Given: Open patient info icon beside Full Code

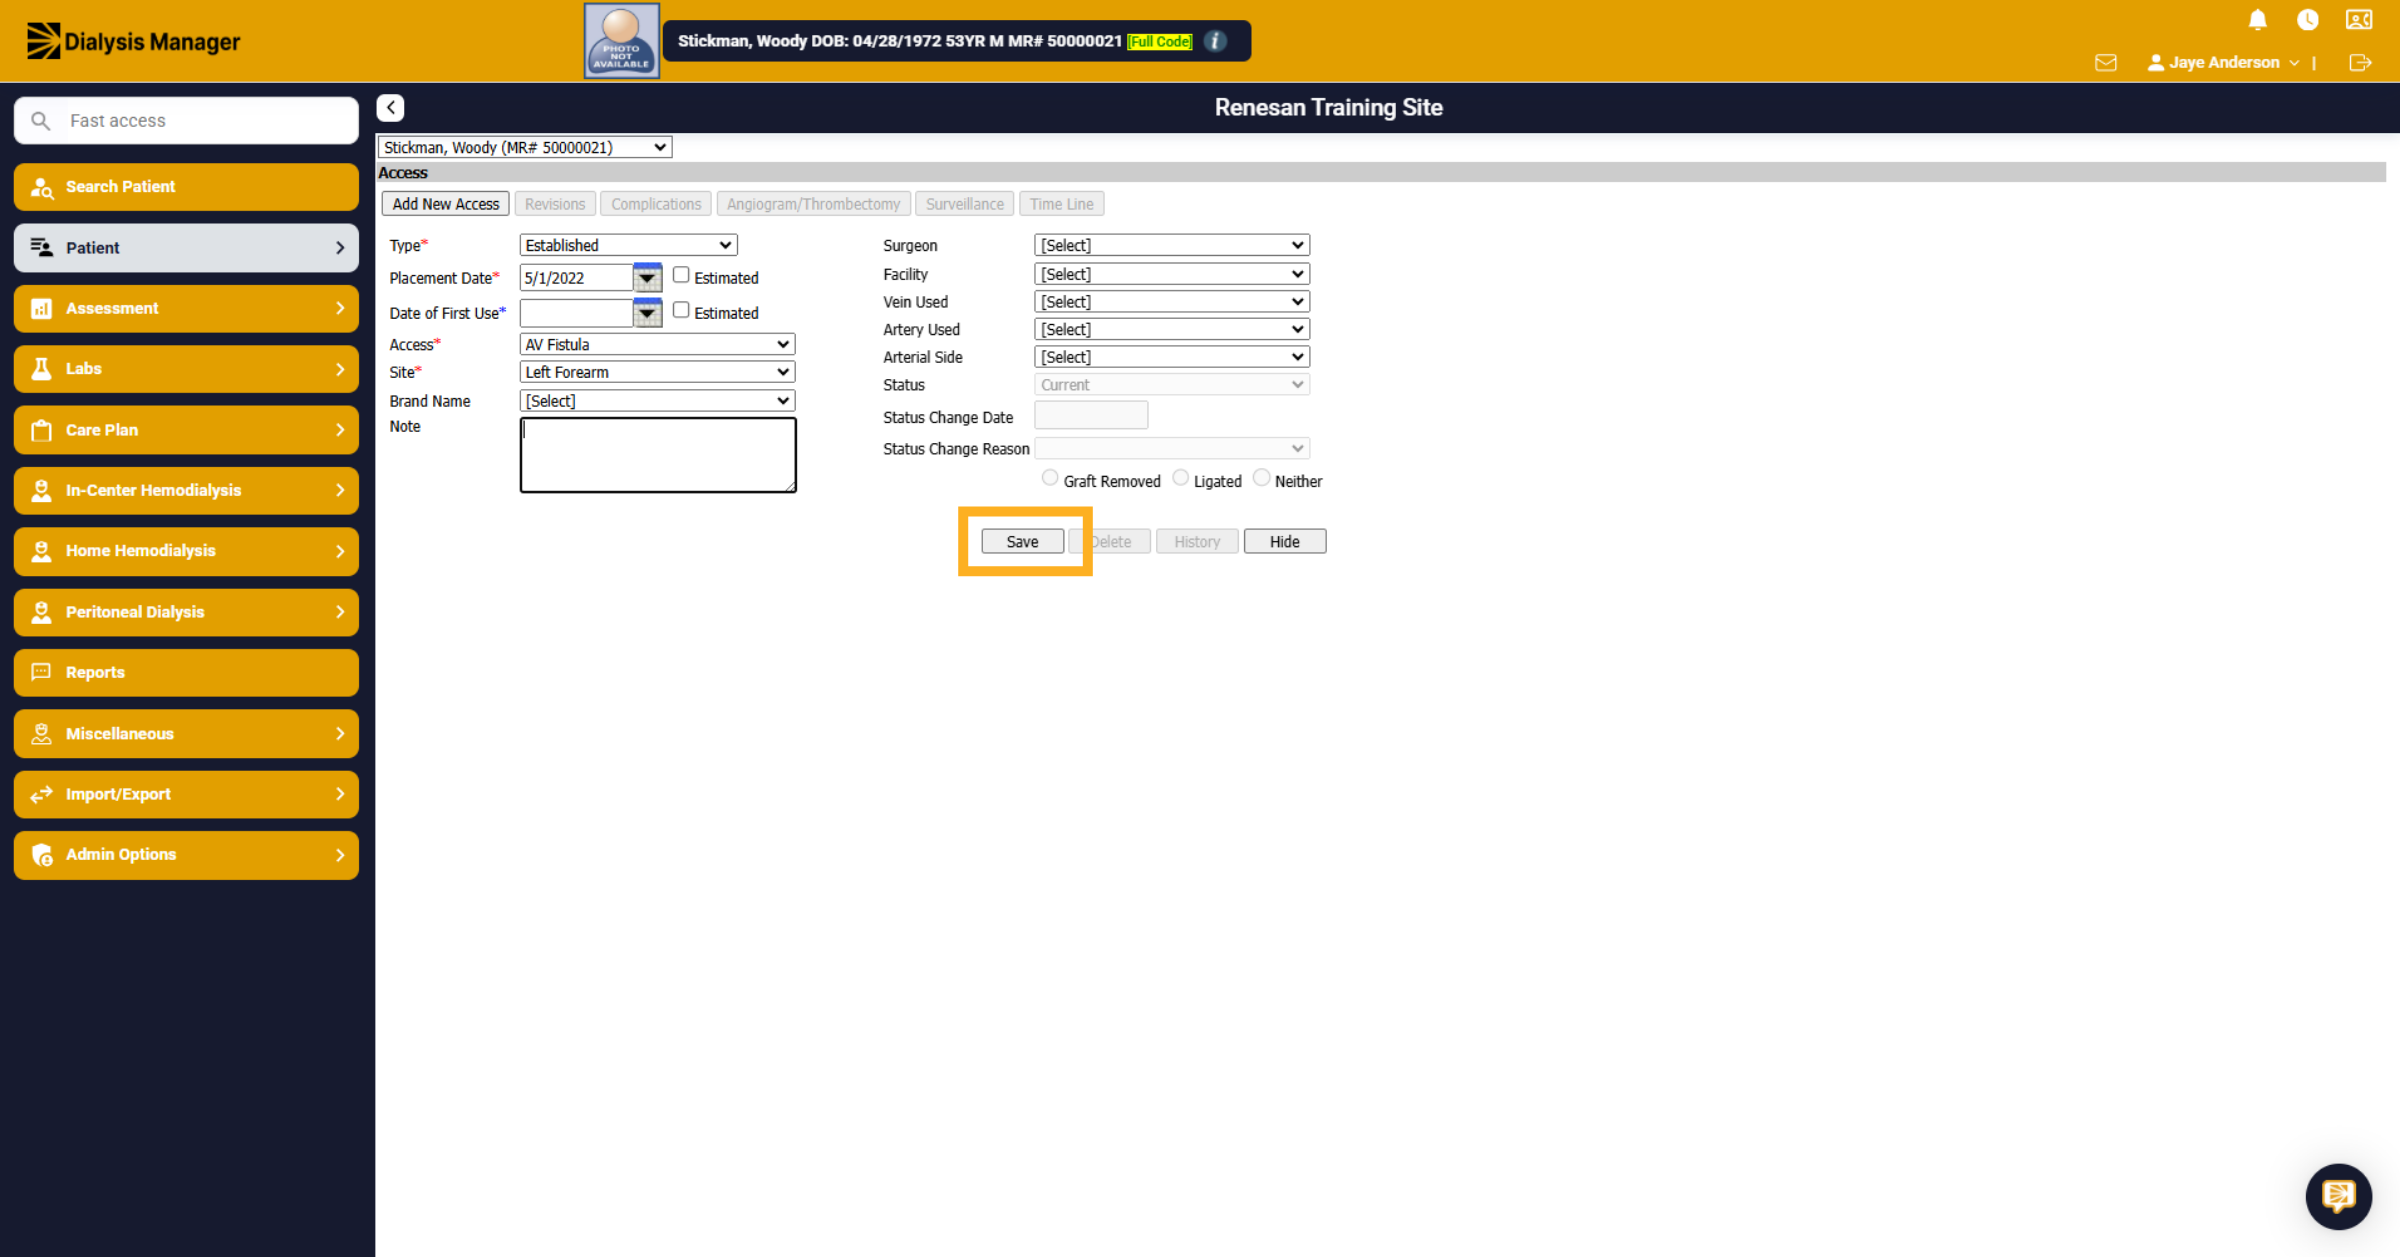Looking at the screenshot, I should pos(1215,41).
